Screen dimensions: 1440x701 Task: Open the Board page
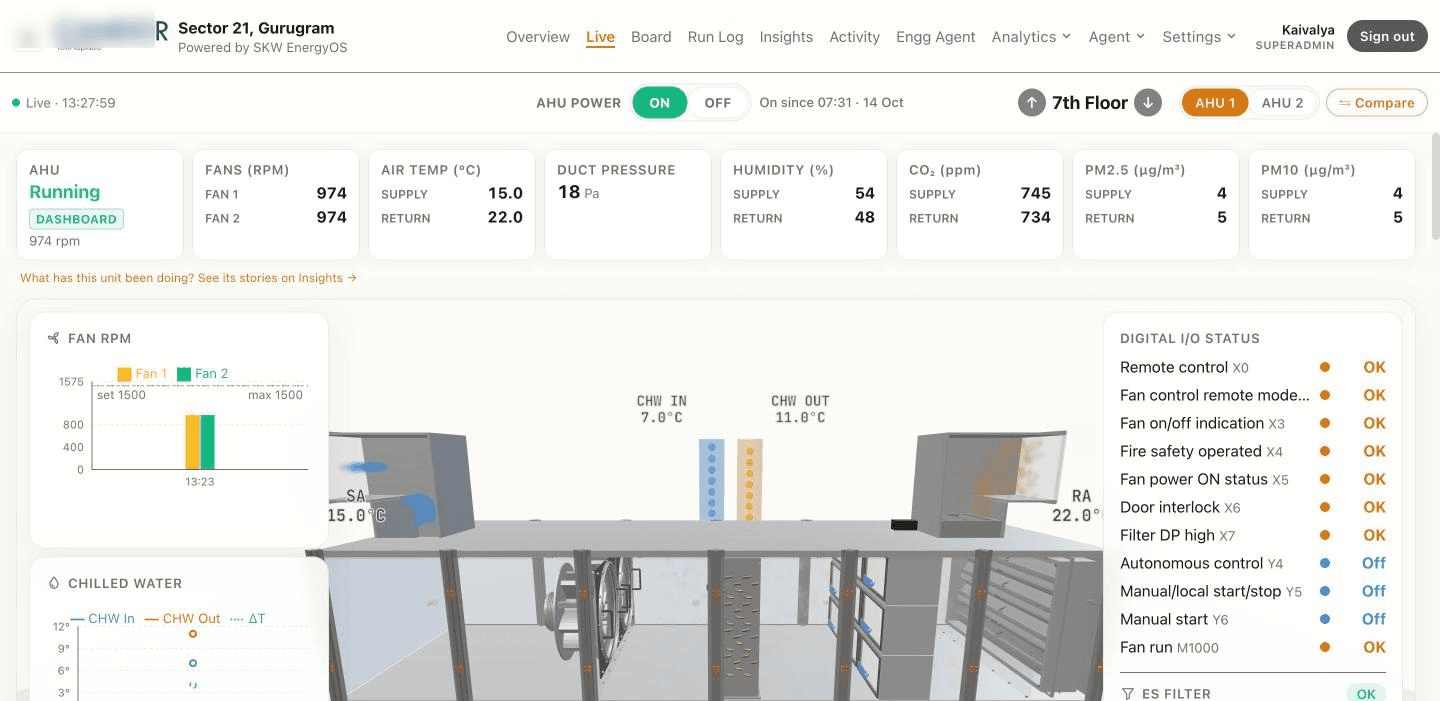(x=651, y=37)
